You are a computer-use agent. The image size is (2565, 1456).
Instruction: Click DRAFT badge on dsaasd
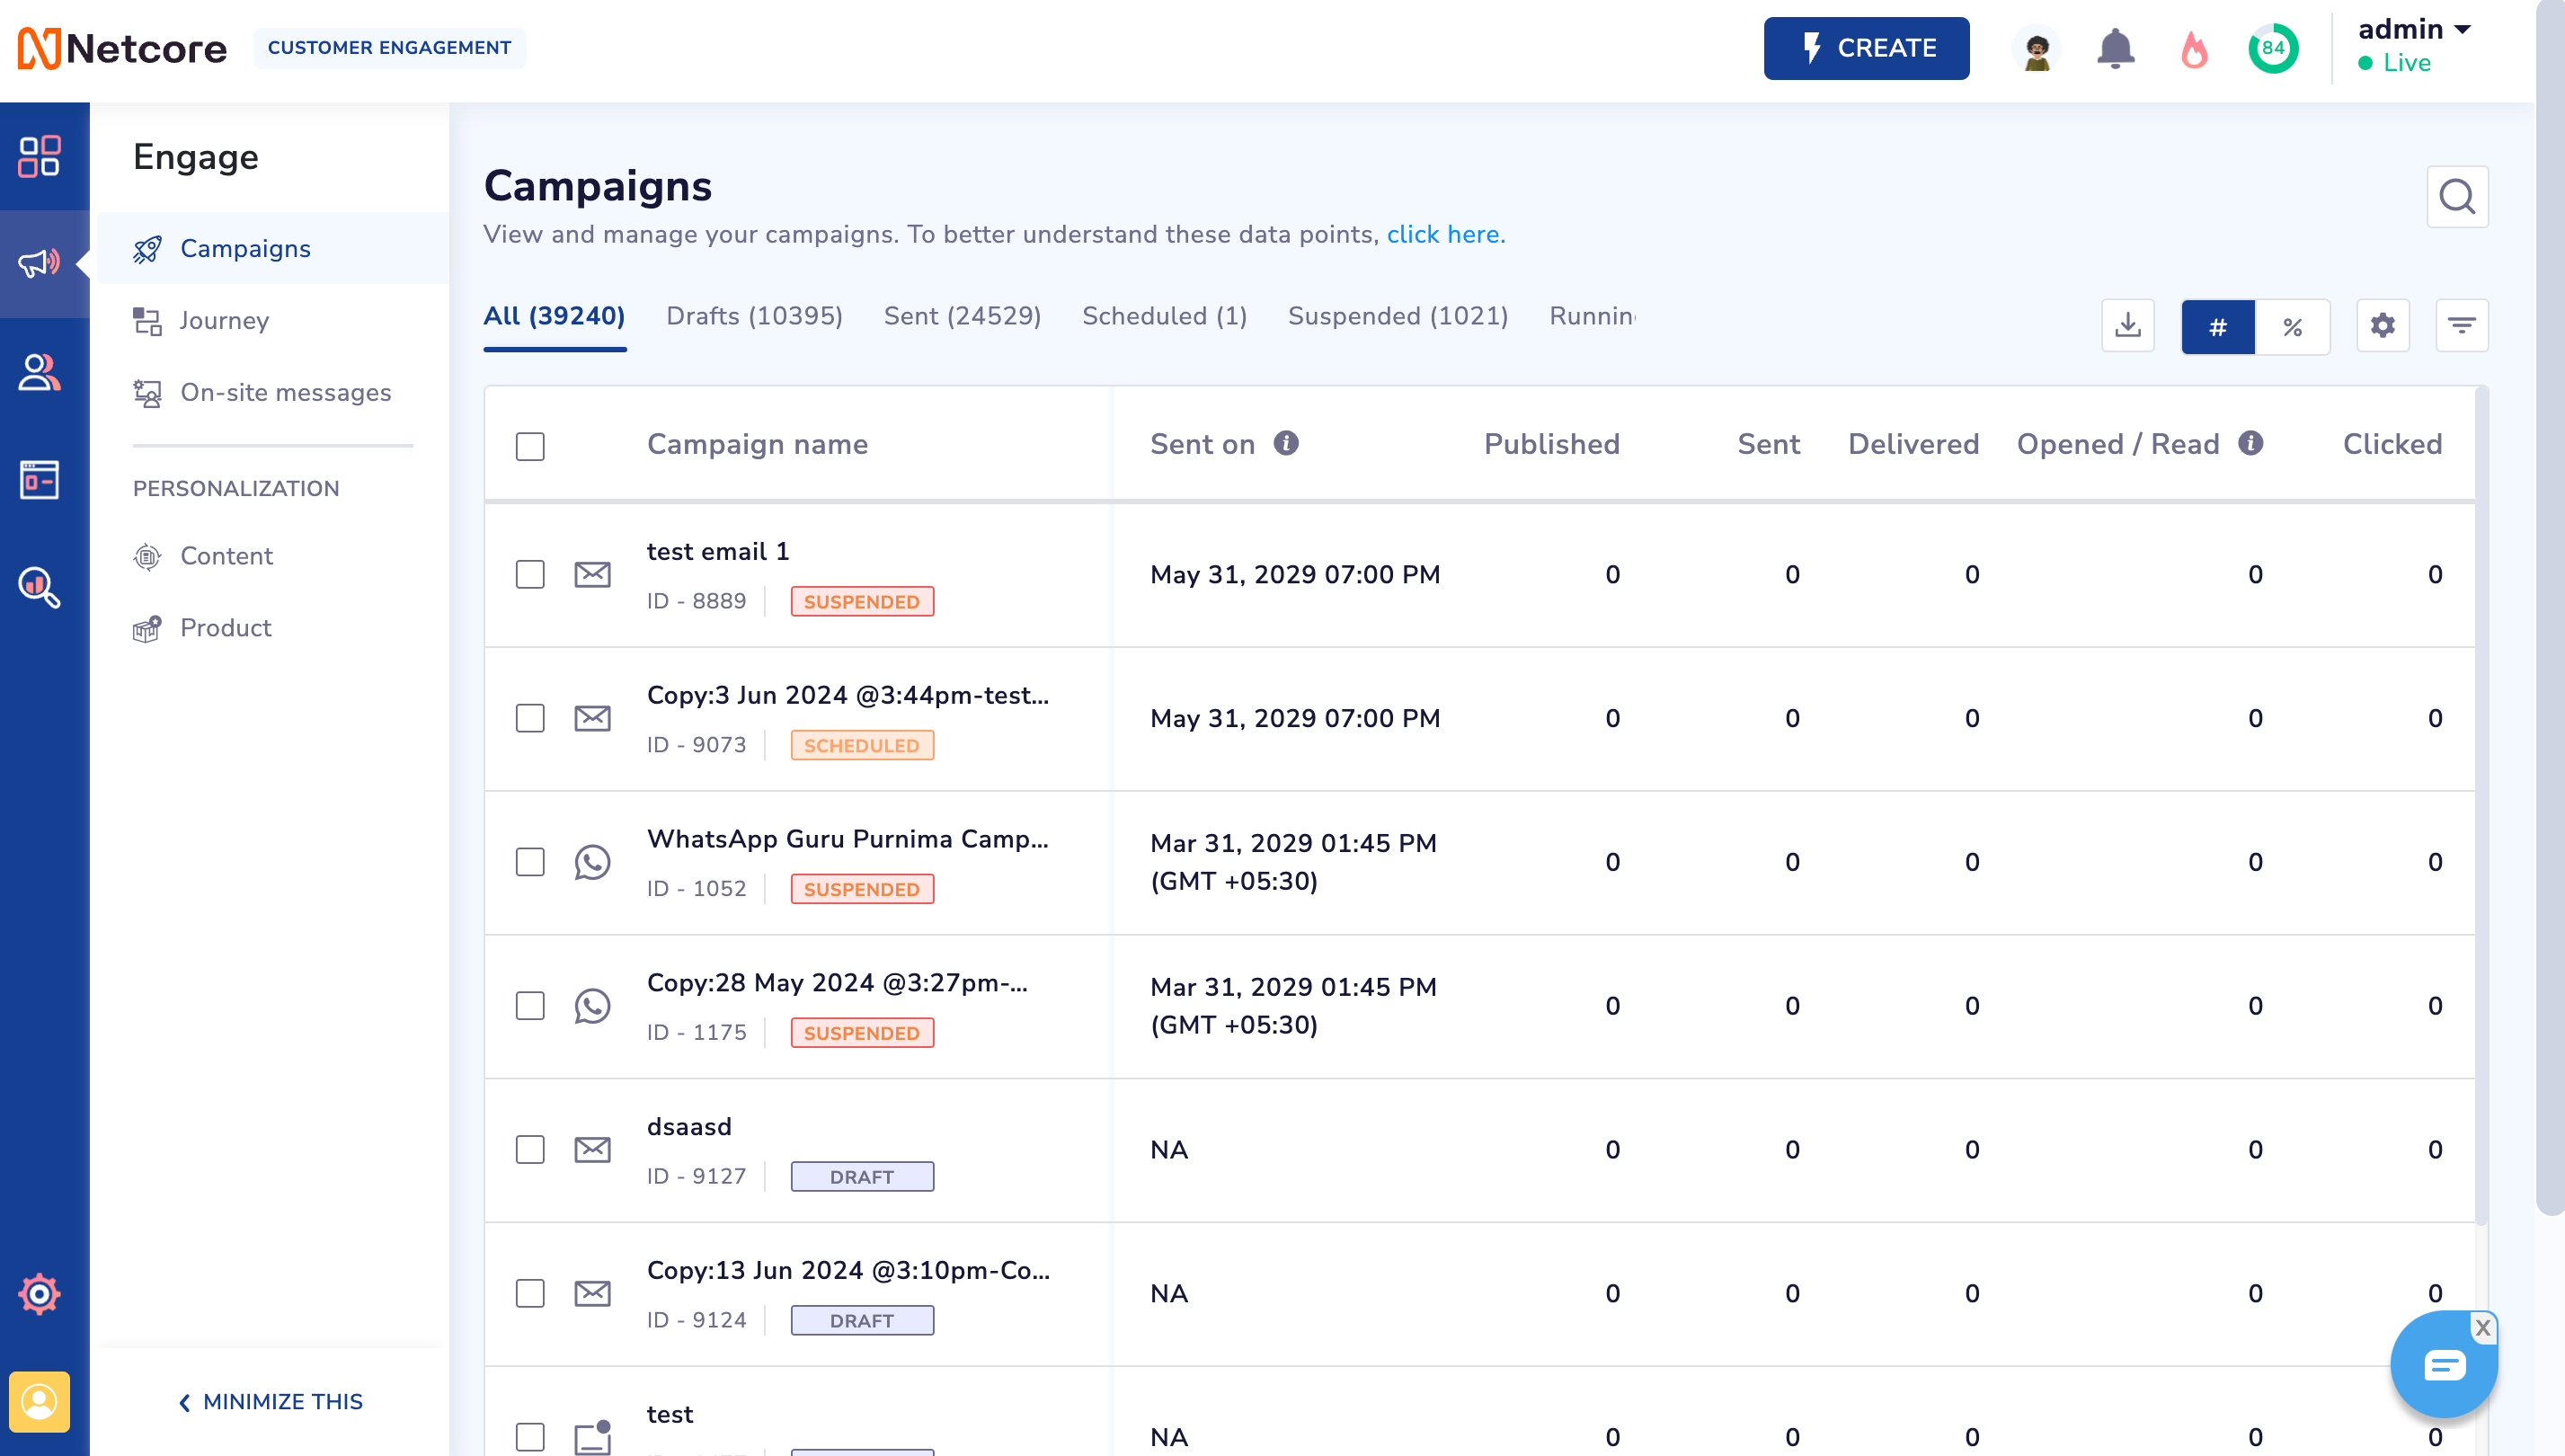pyautogui.click(x=862, y=1176)
